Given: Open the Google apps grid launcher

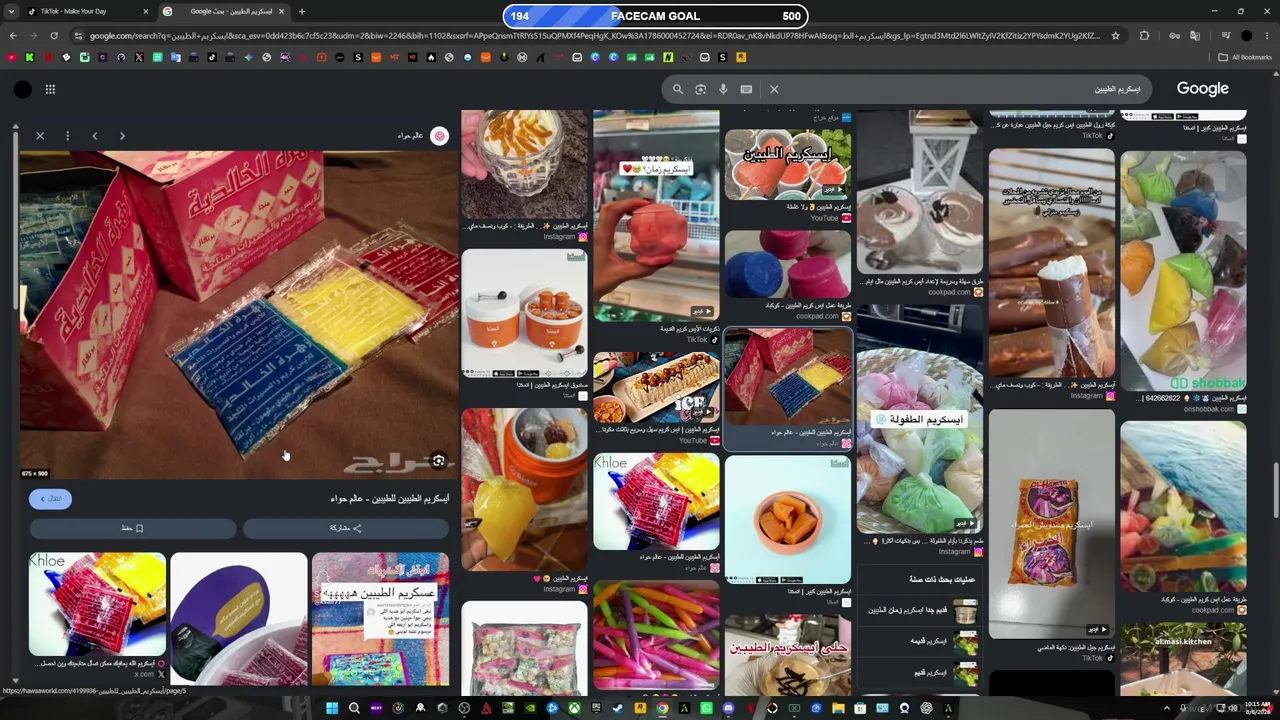Looking at the screenshot, I should [x=50, y=89].
